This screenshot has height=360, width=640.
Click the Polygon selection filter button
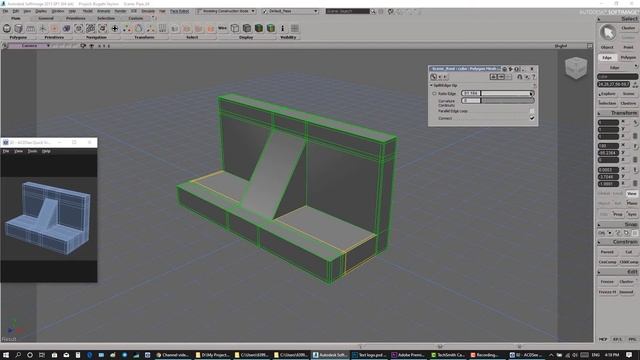(x=628, y=58)
